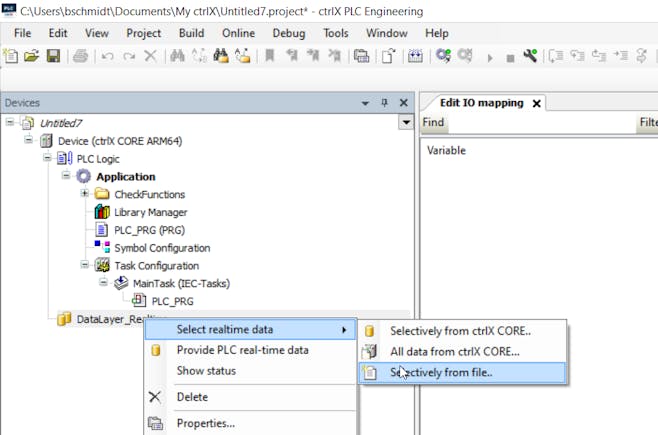
Task: Open the Library Manager icon in tree
Action: [102, 212]
